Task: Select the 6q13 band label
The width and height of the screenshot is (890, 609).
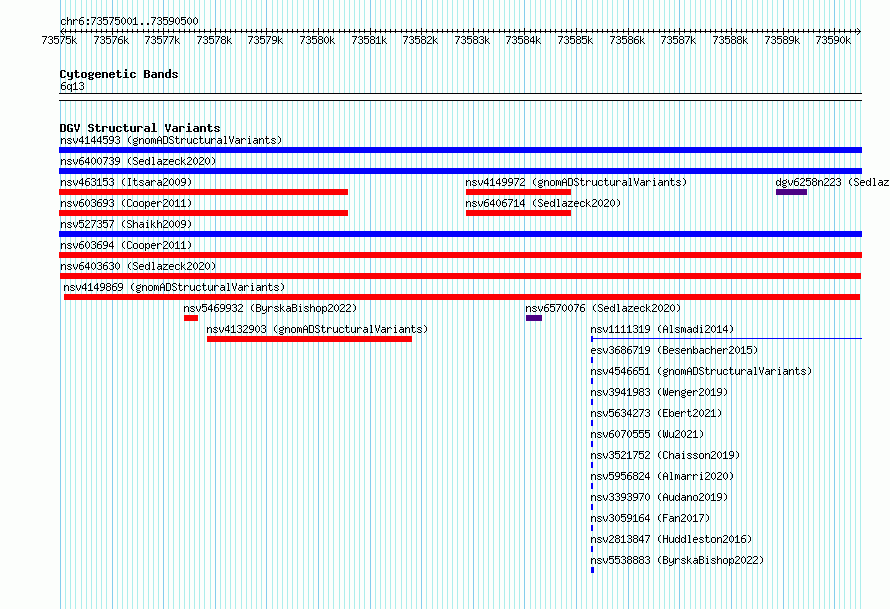Action: click(x=72, y=86)
